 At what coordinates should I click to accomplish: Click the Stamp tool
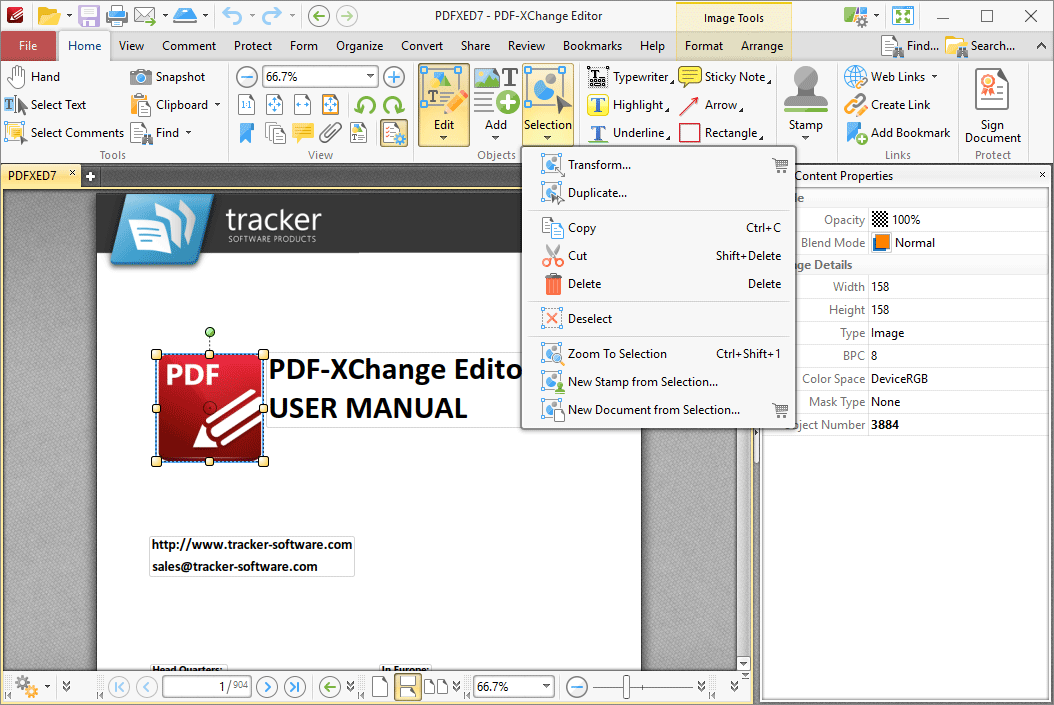coord(806,100)
